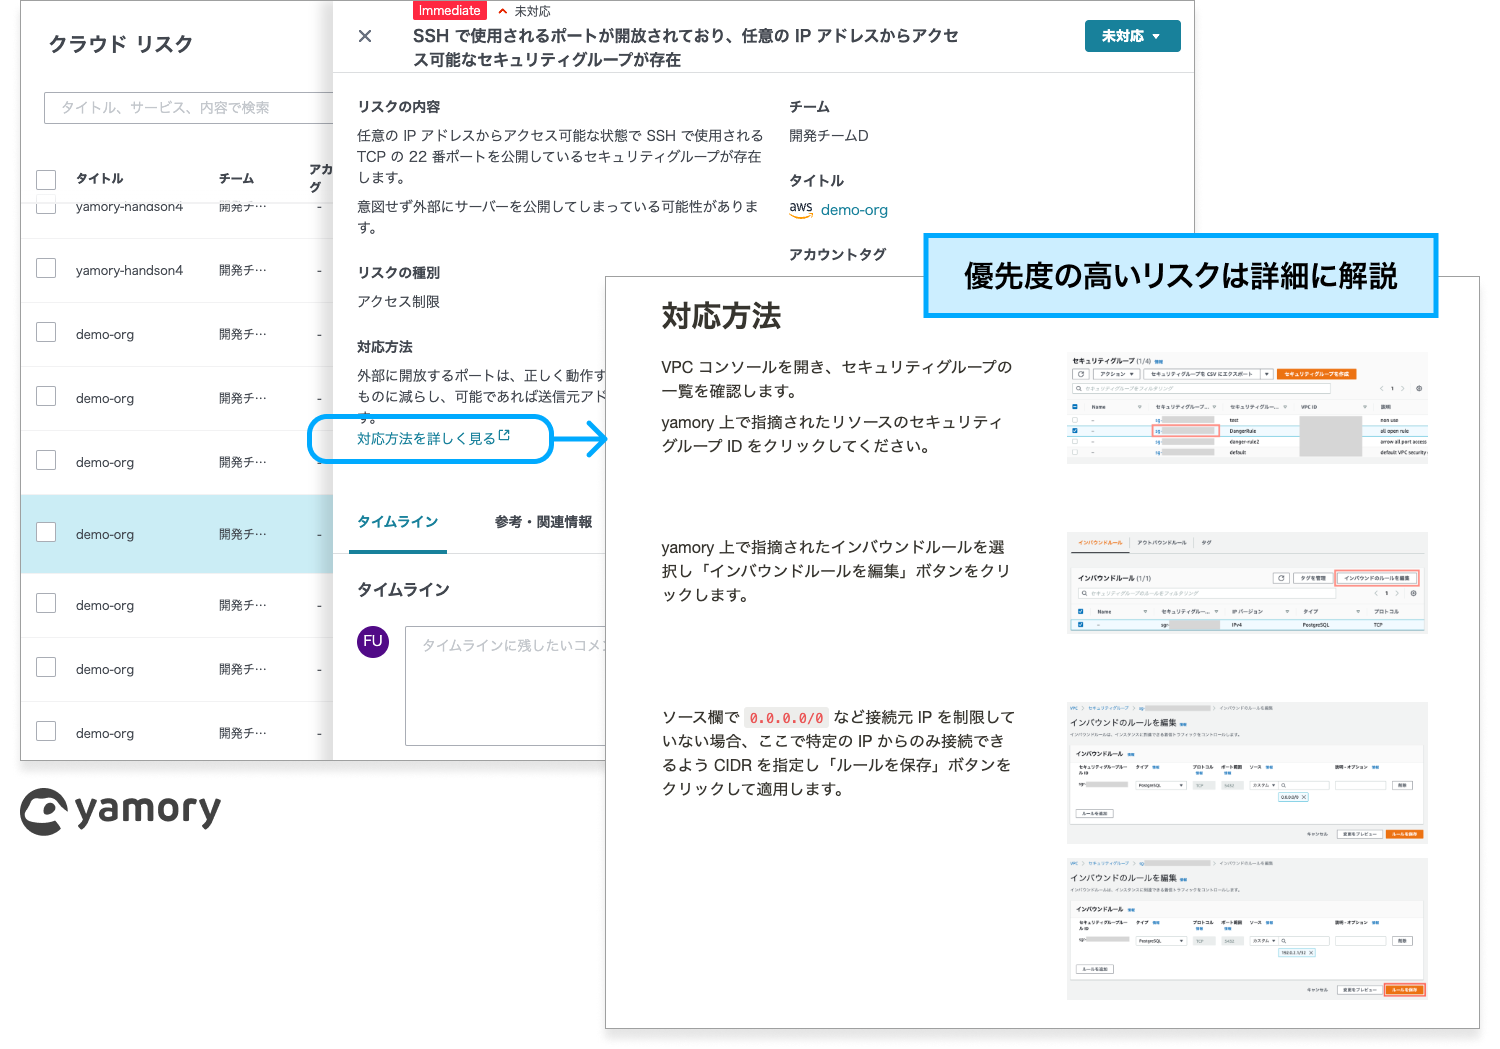1500x1049 pixels.
Task: Switch to the 参考・関連情報 tab
Action: 543,521
